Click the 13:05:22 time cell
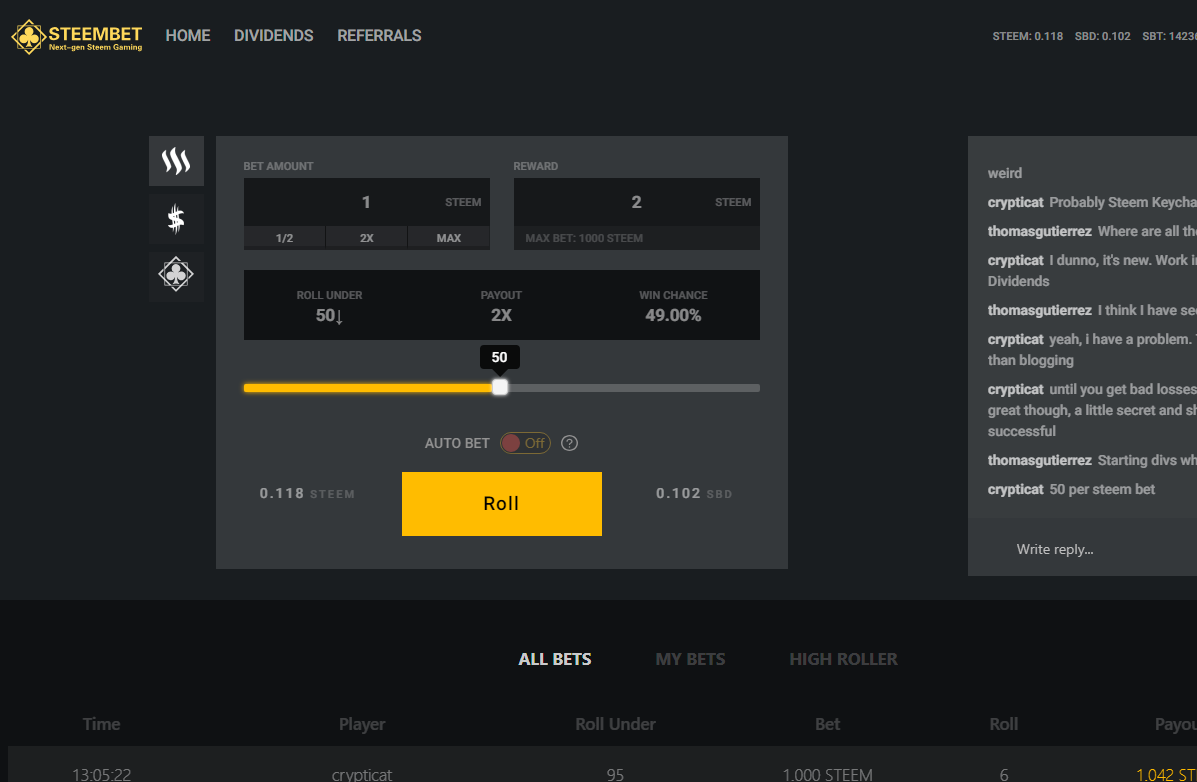1197x782 pixels. (102, 774)
